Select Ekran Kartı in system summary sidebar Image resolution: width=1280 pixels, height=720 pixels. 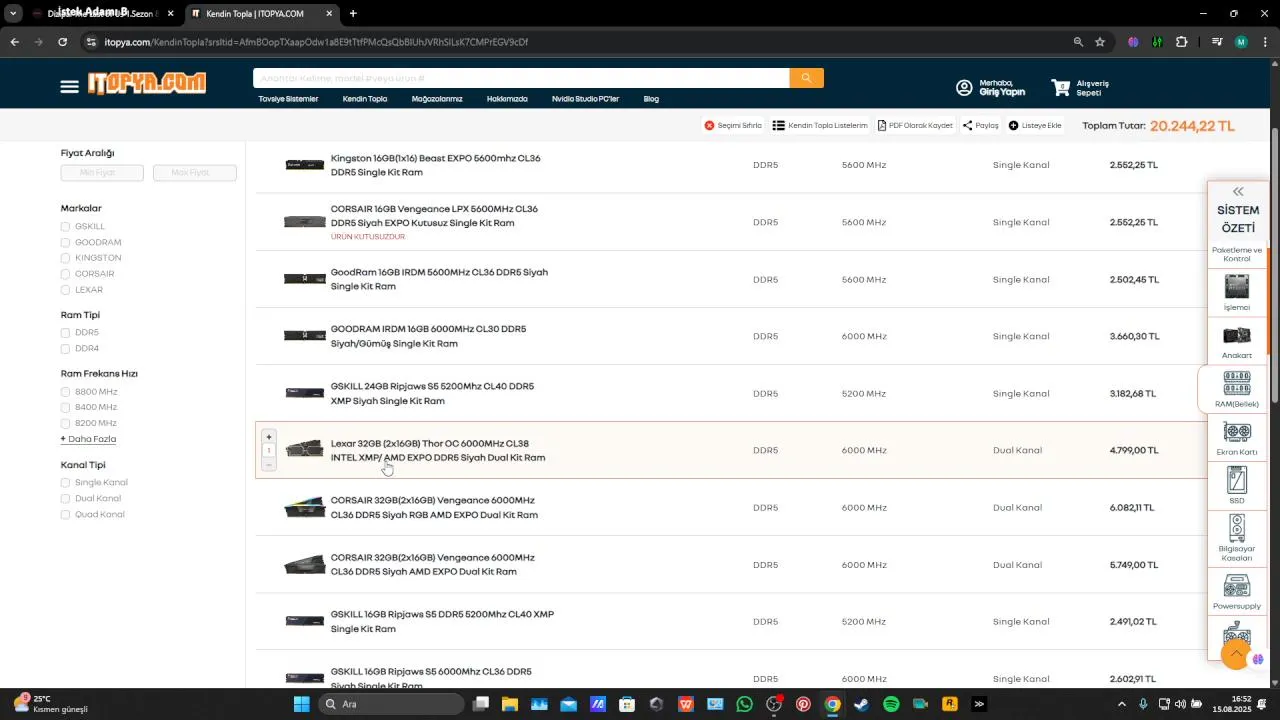1237,438
